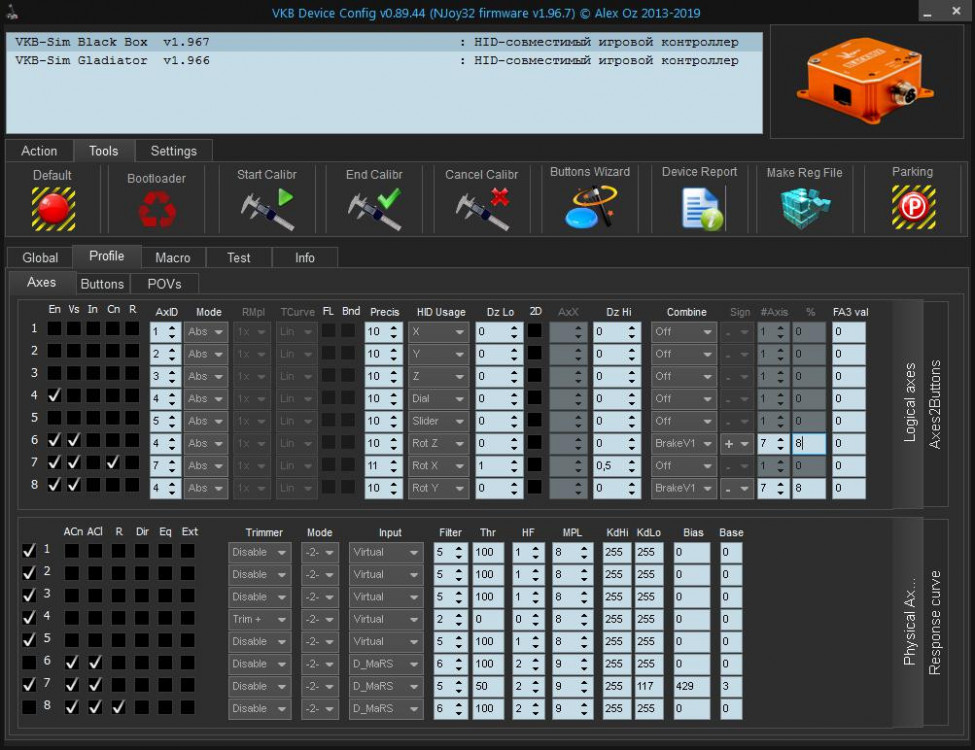This screenshot has height=750, width=975.
Task: Enable the En checkbox for logical axis 1
Action: pyautogui.click(x=54, y=328)
